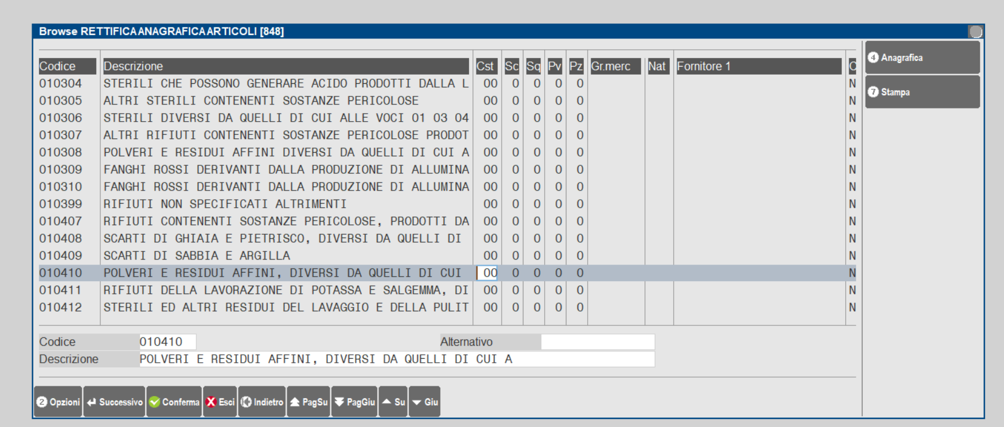1004x427 pixels.
Task: Move up one row with Su
Action: coord(393,401)
